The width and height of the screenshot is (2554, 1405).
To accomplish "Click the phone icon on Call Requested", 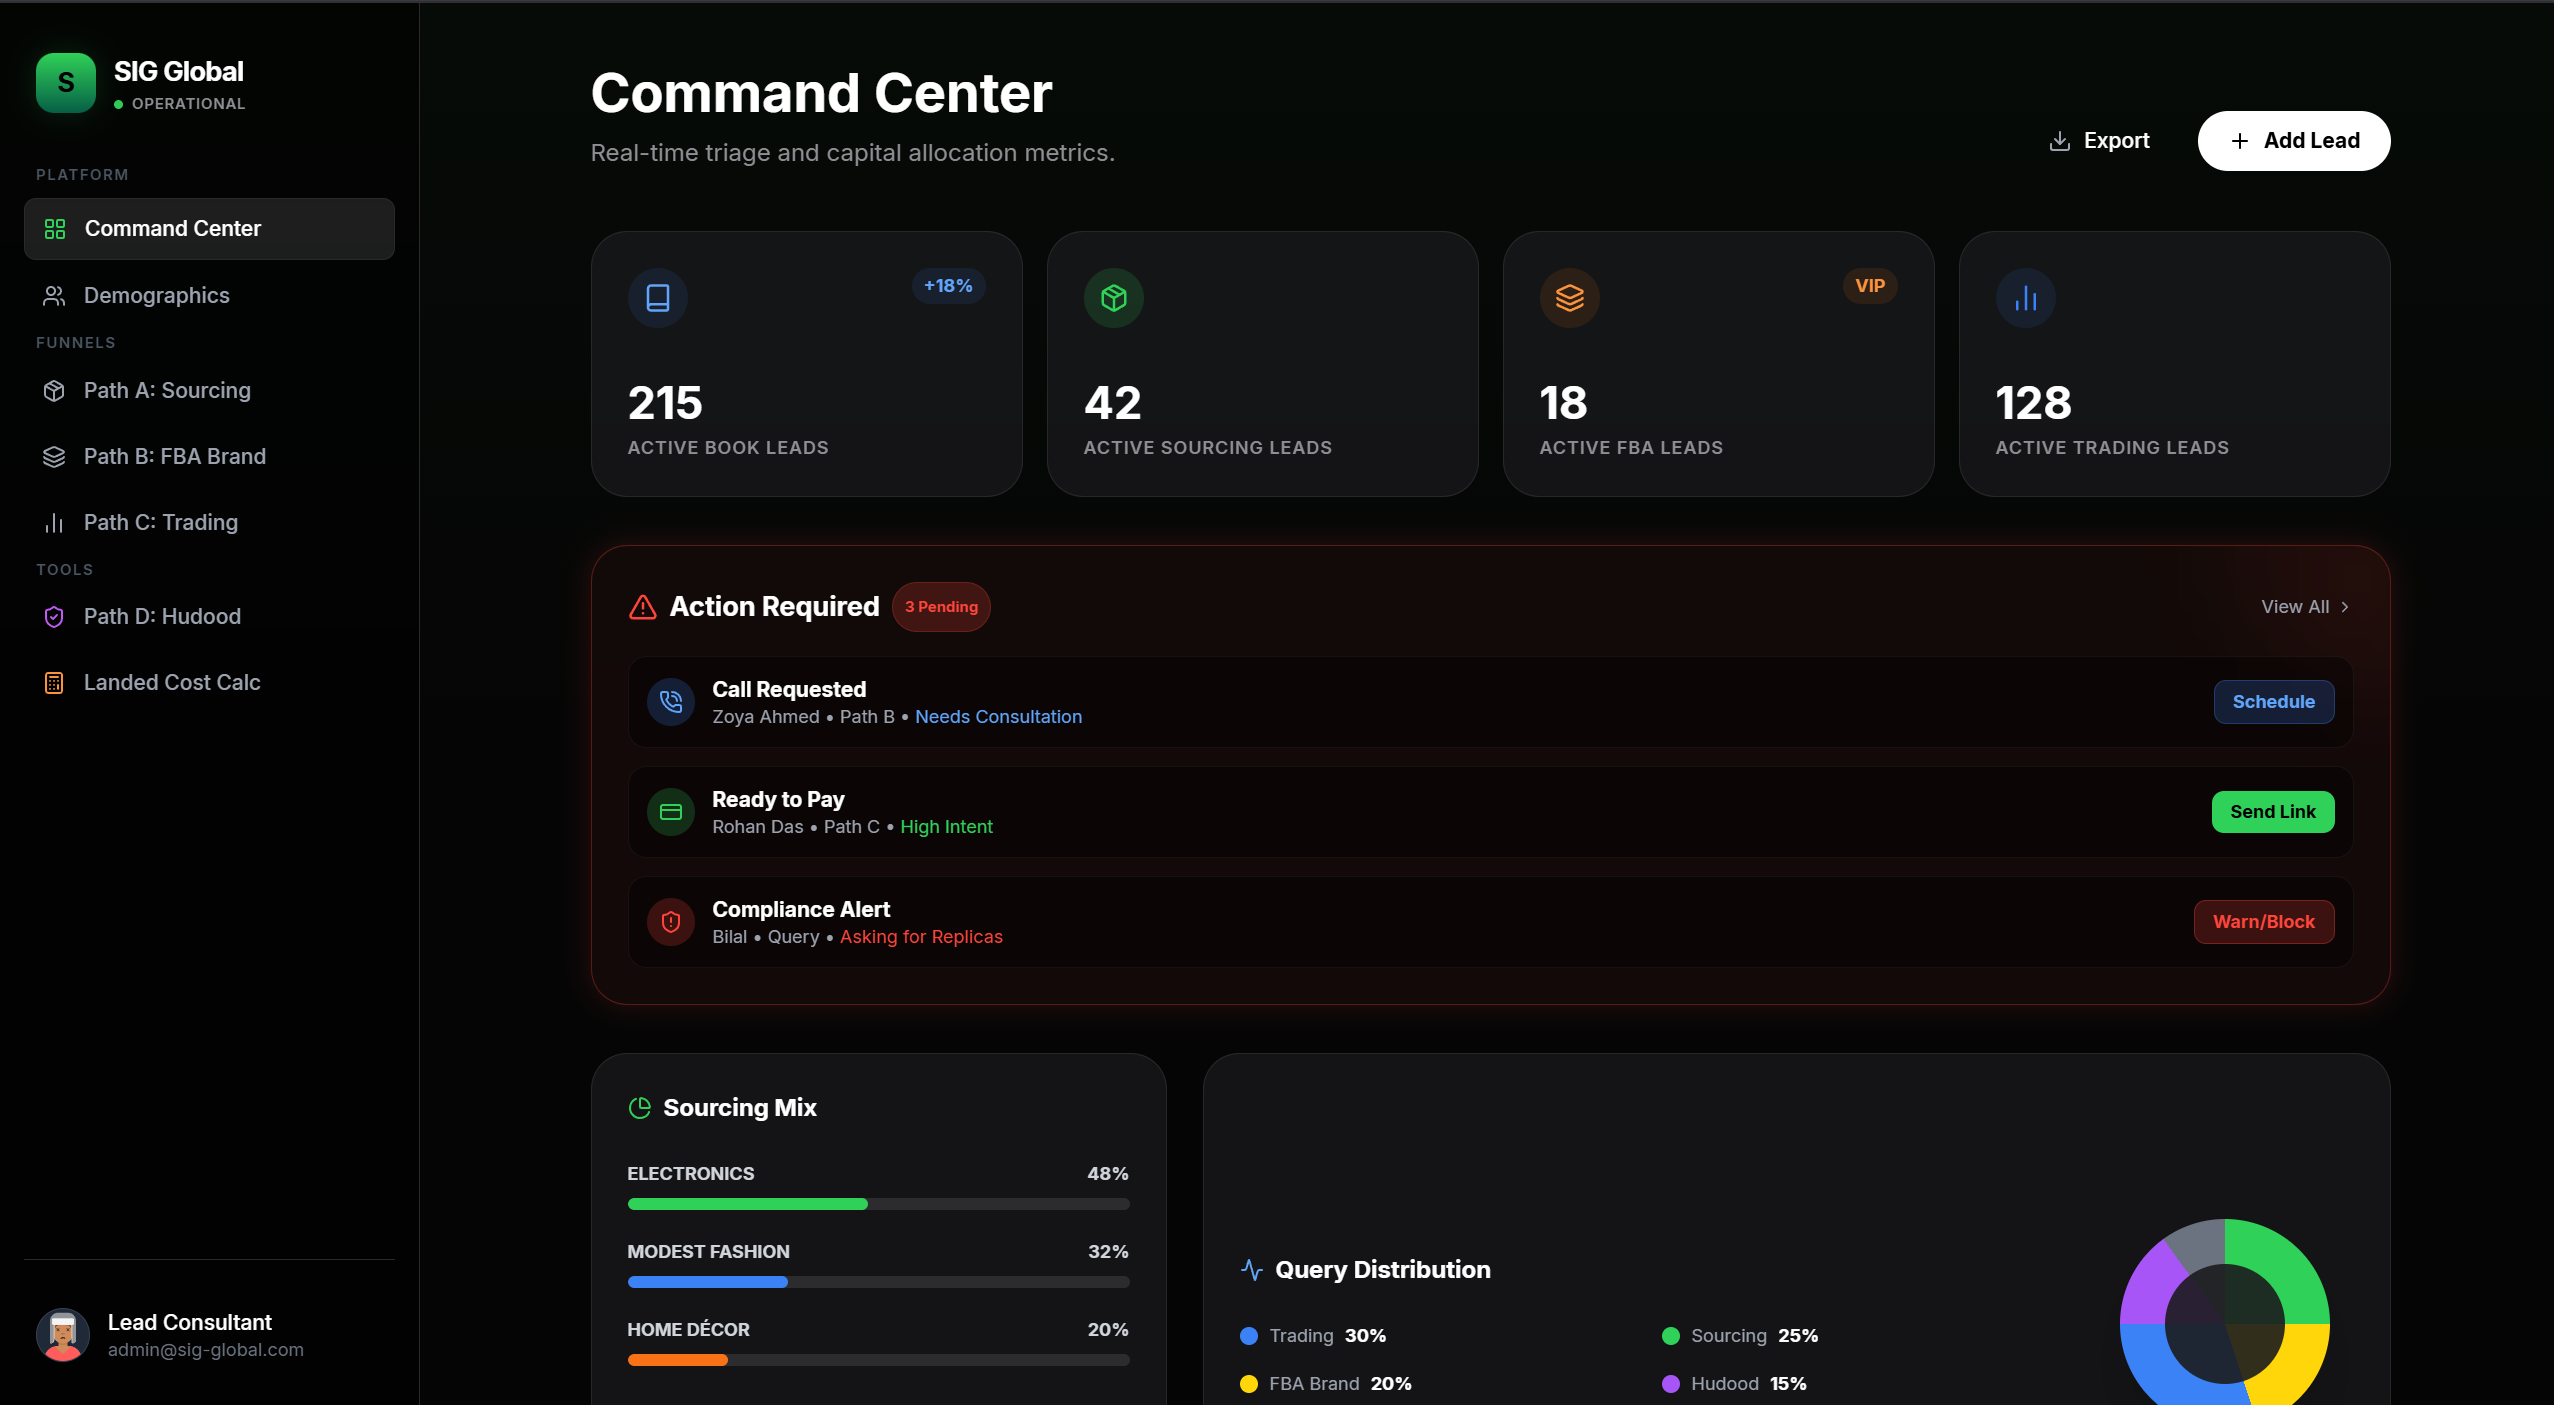I will point(671,701).
